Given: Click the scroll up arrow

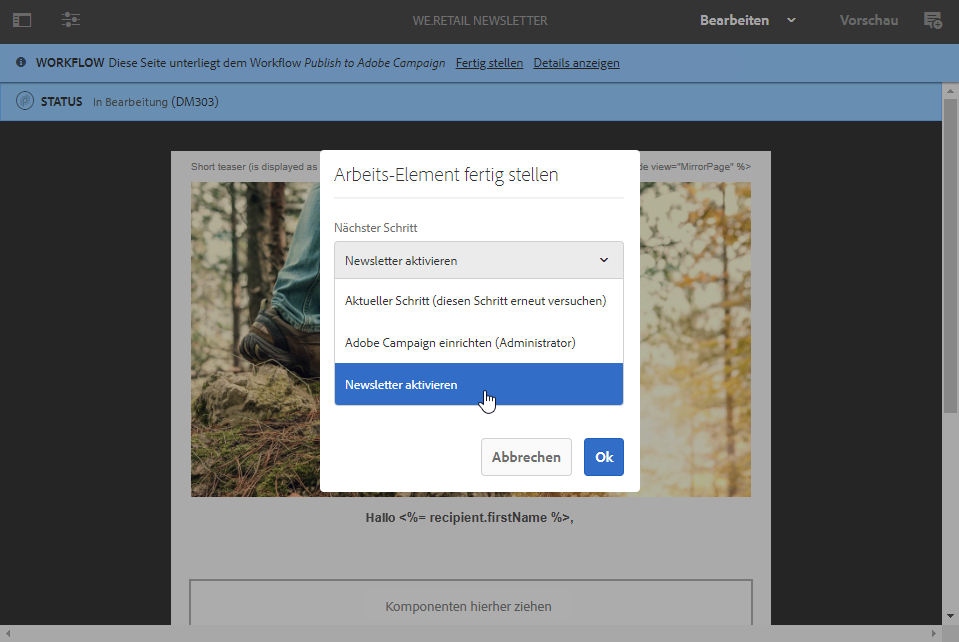Looking at the screenshot, I should (950, 91).
